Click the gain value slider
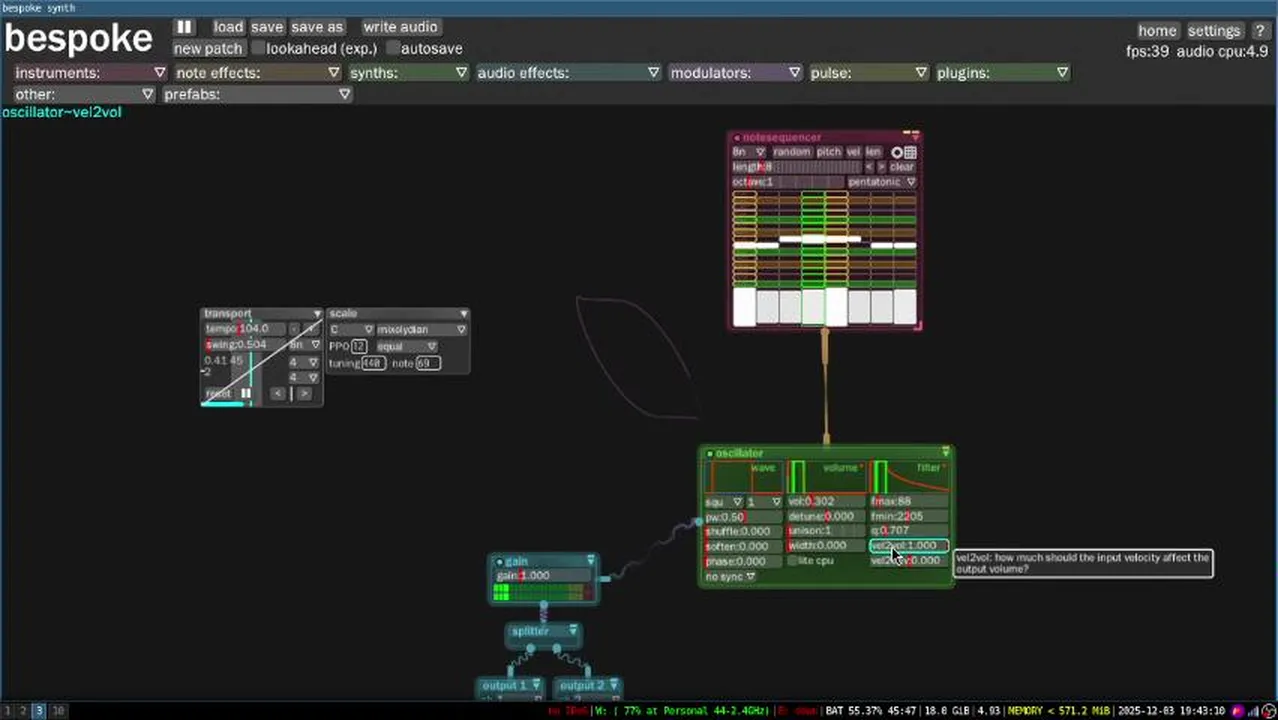Image resolution: width=1278 pixels, height=720 pixels. [x=544, y=576]
